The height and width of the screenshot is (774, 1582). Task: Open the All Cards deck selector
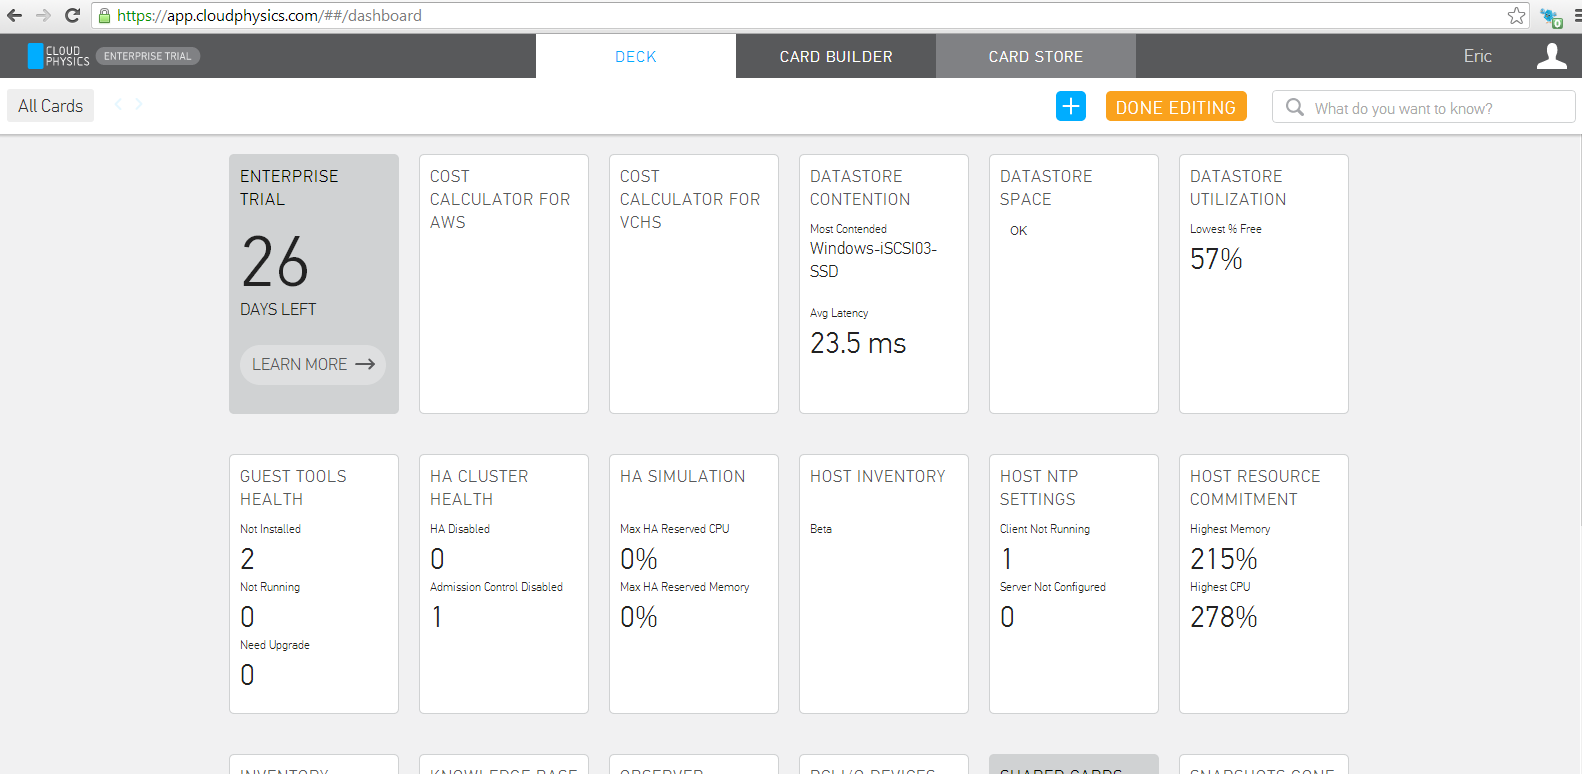(x=50, y=106)
